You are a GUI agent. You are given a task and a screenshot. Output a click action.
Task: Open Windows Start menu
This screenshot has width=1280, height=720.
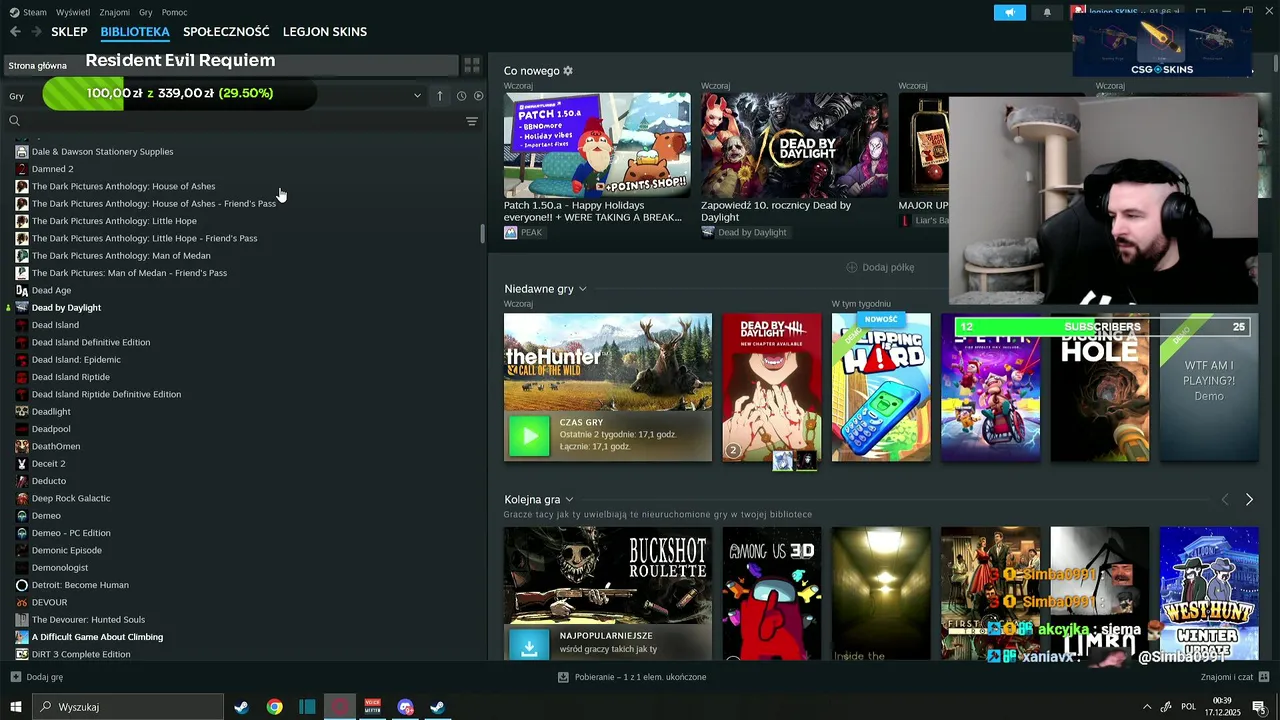coord(15,707)
